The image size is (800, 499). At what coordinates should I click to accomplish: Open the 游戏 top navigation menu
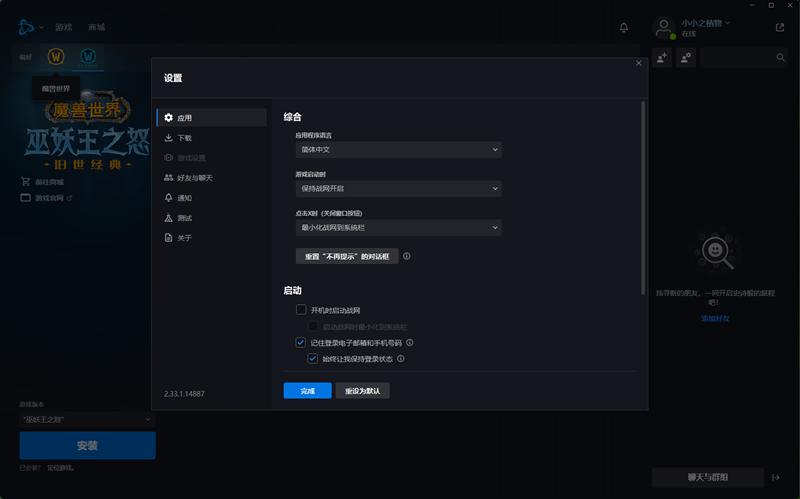coord(64,27)
